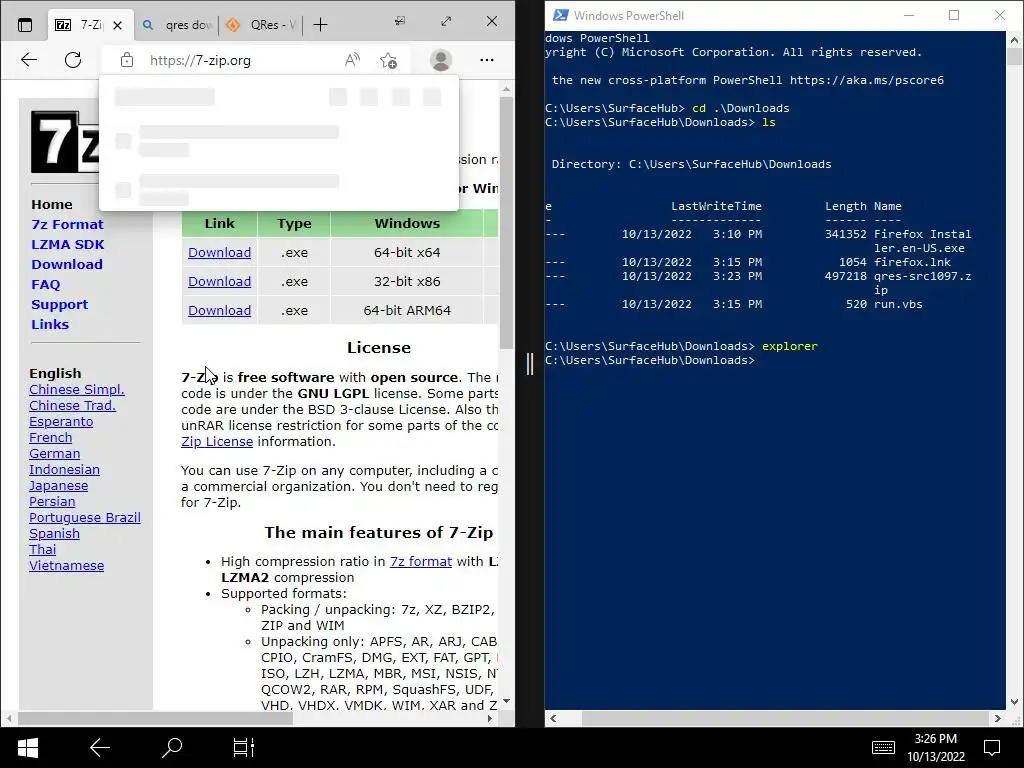Switch language to Vietnamese
This screenshot has height=768, width=1024.
click(66, 566)
